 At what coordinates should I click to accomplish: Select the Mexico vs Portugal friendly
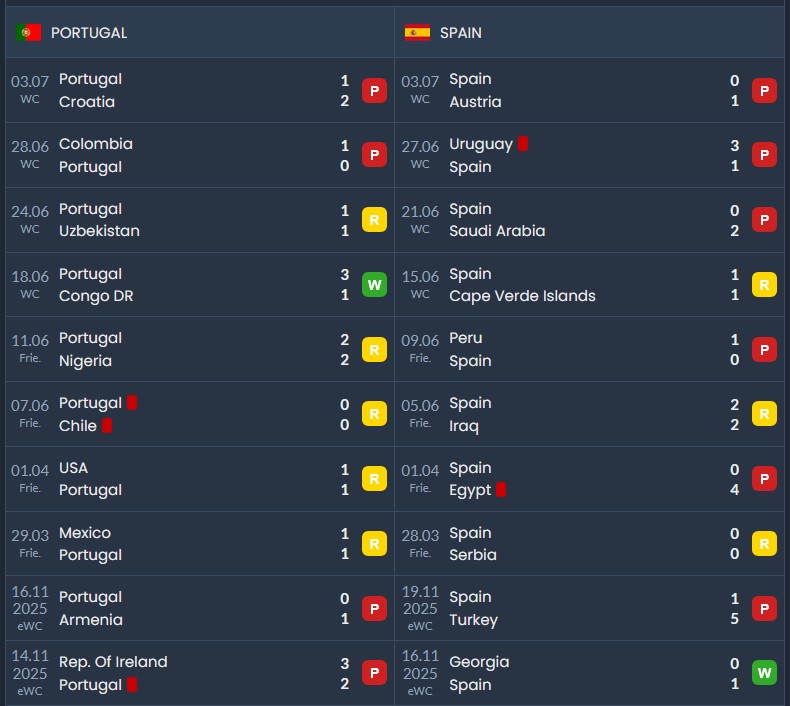click(200, 544)
